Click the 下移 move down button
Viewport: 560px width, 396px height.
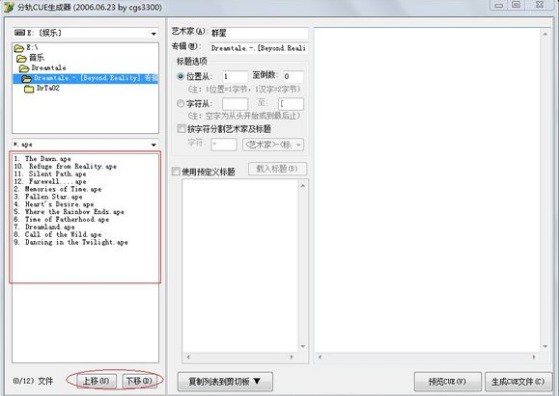coord(140,381)
